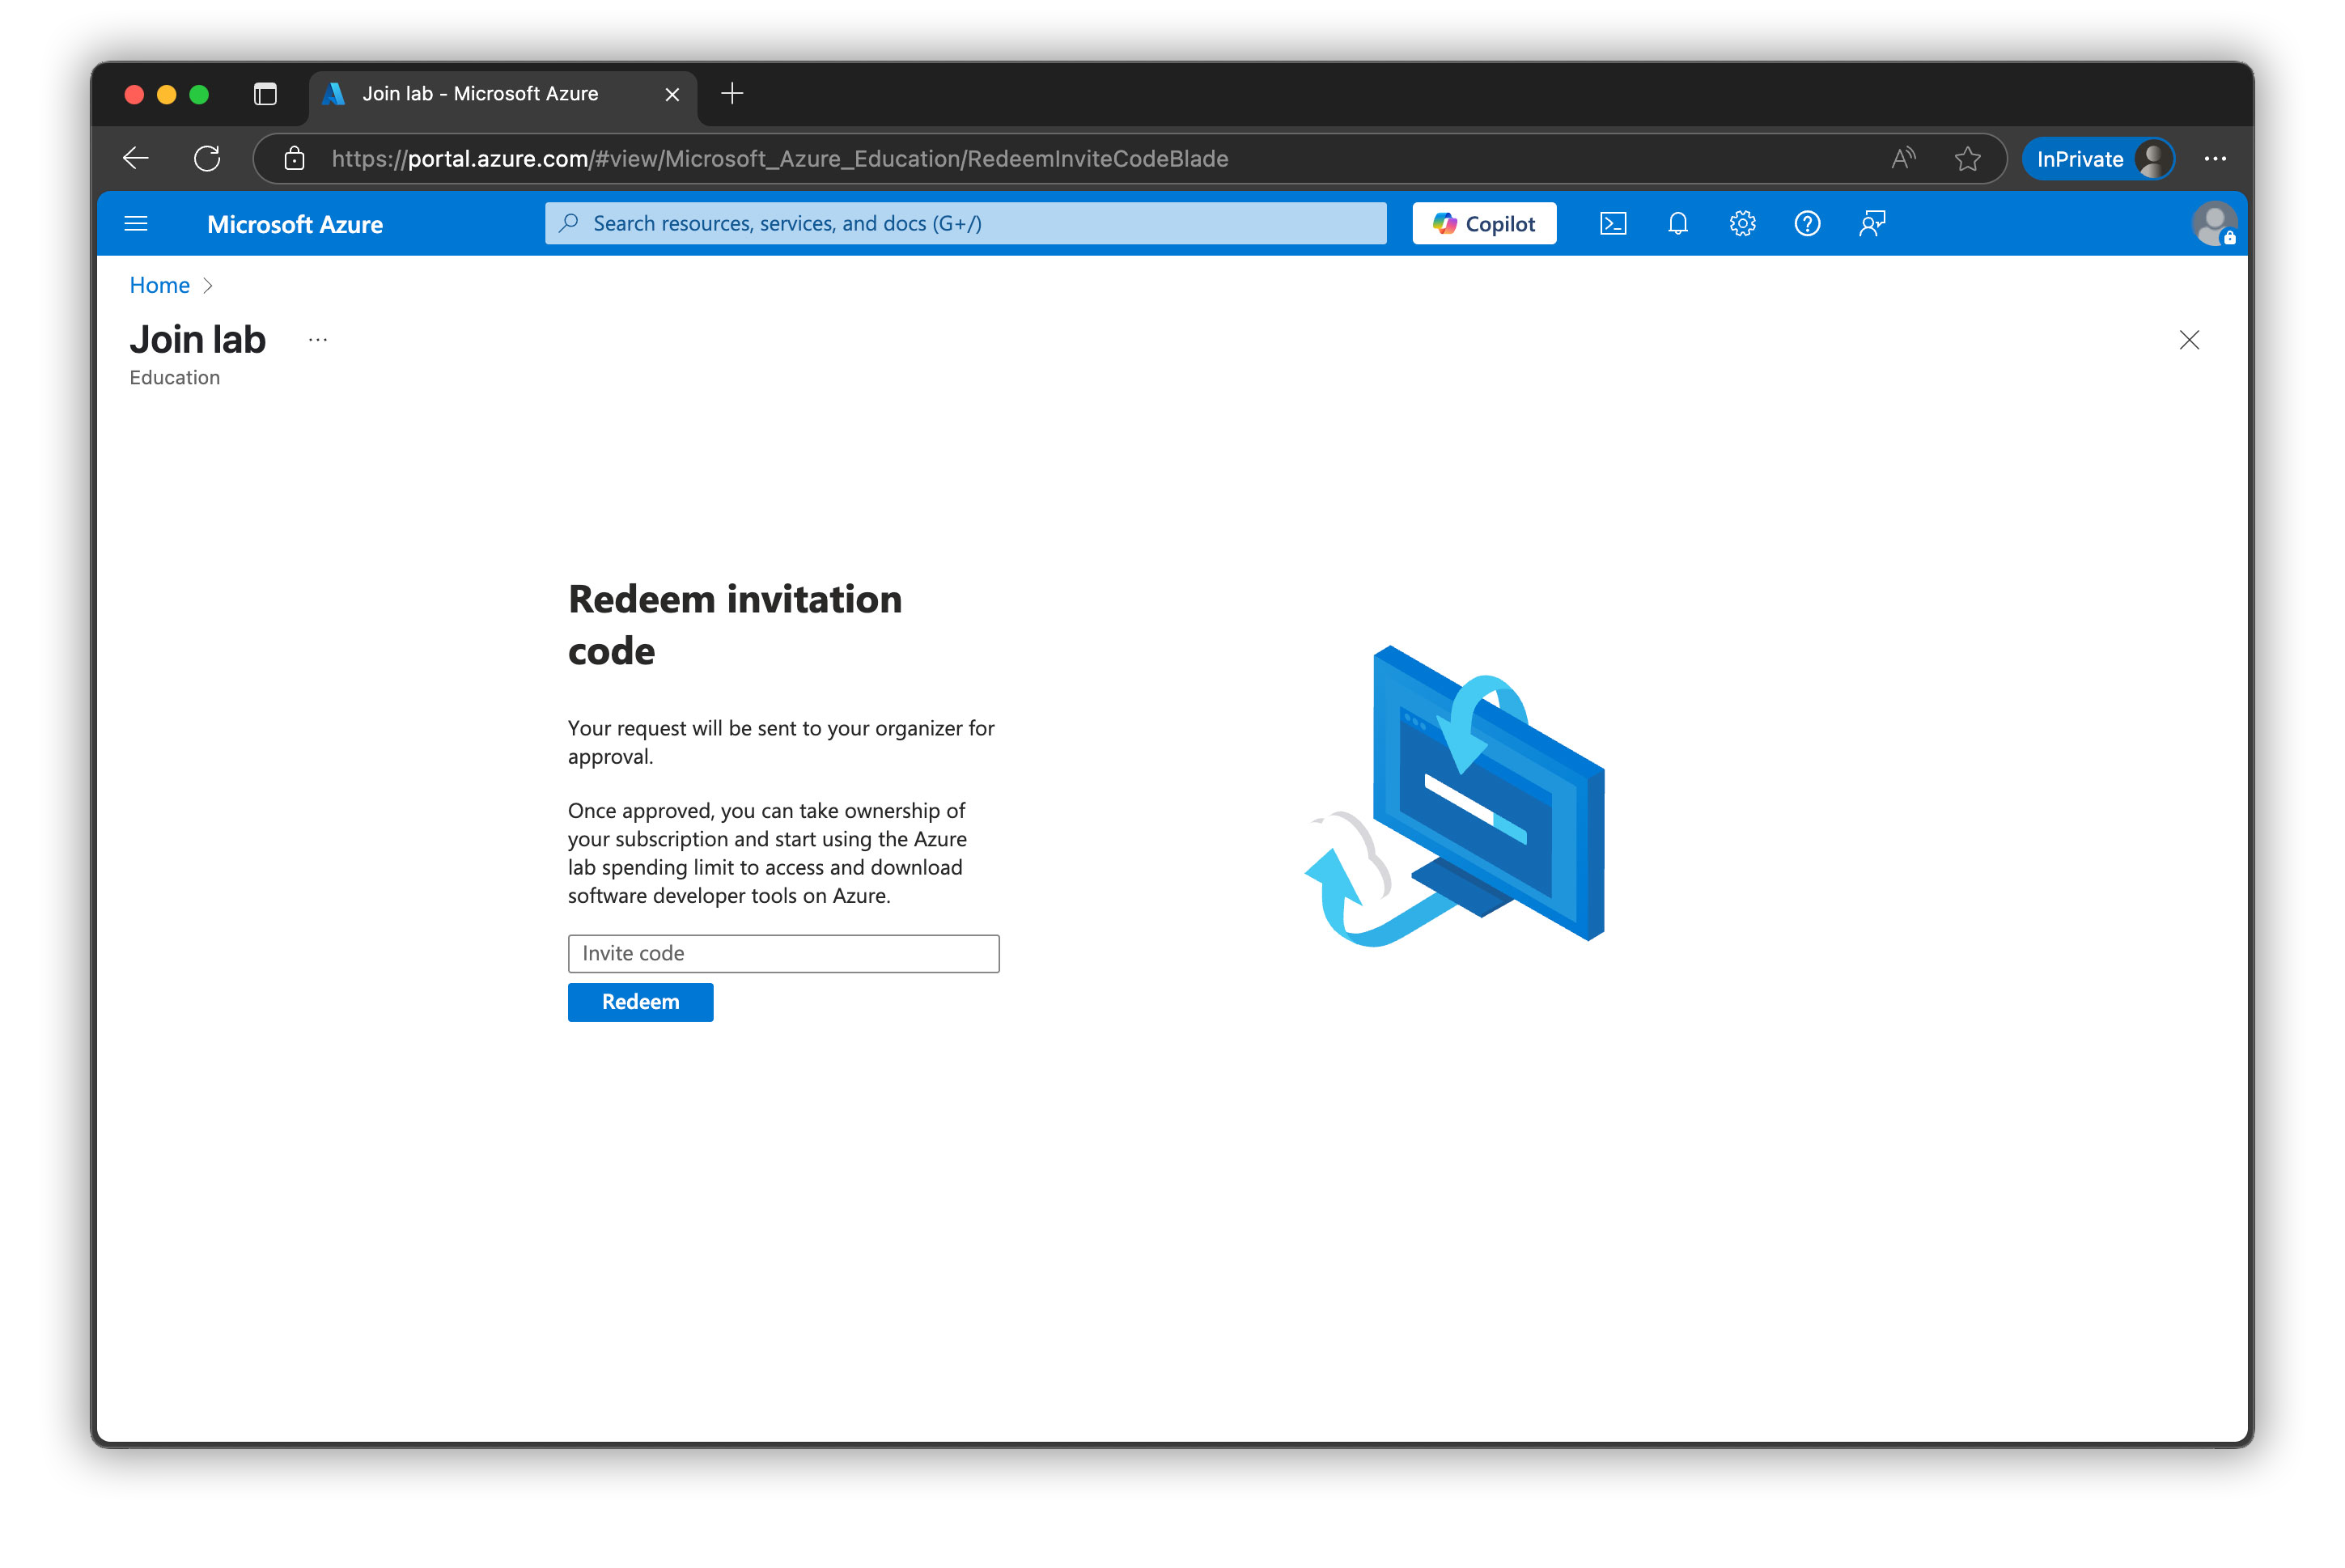Open browser settings ellipsis menu
2345x1568 pixels.
(x=2216, y=158)
